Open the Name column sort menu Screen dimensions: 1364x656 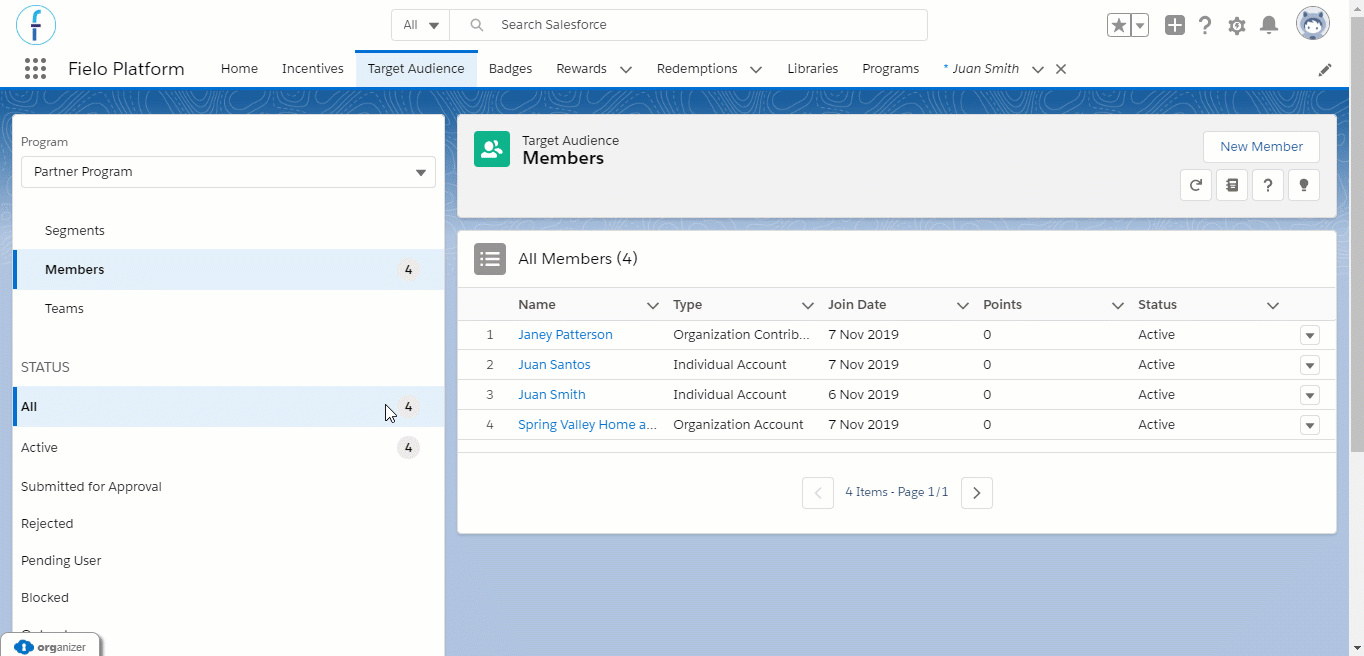[653, 305]
